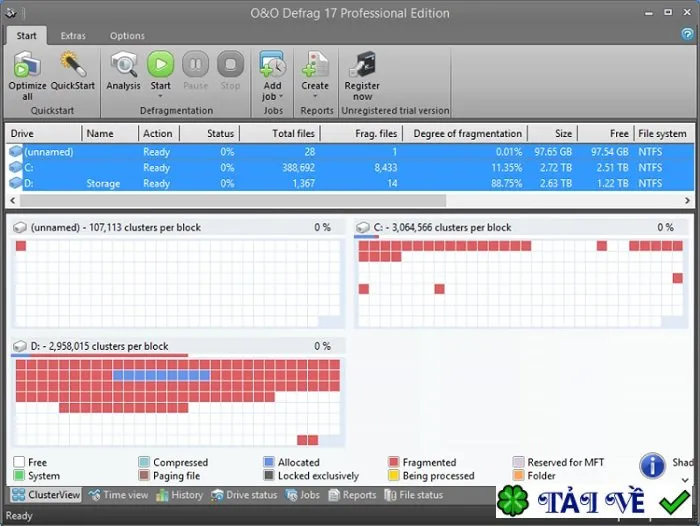
Task: Click the Add job calendar icon
Action: click(273, 64)
